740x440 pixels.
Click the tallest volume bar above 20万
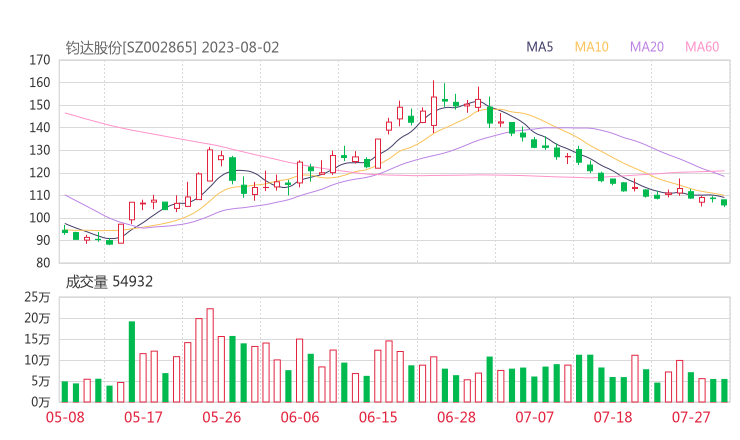click(x=210, y=355)
